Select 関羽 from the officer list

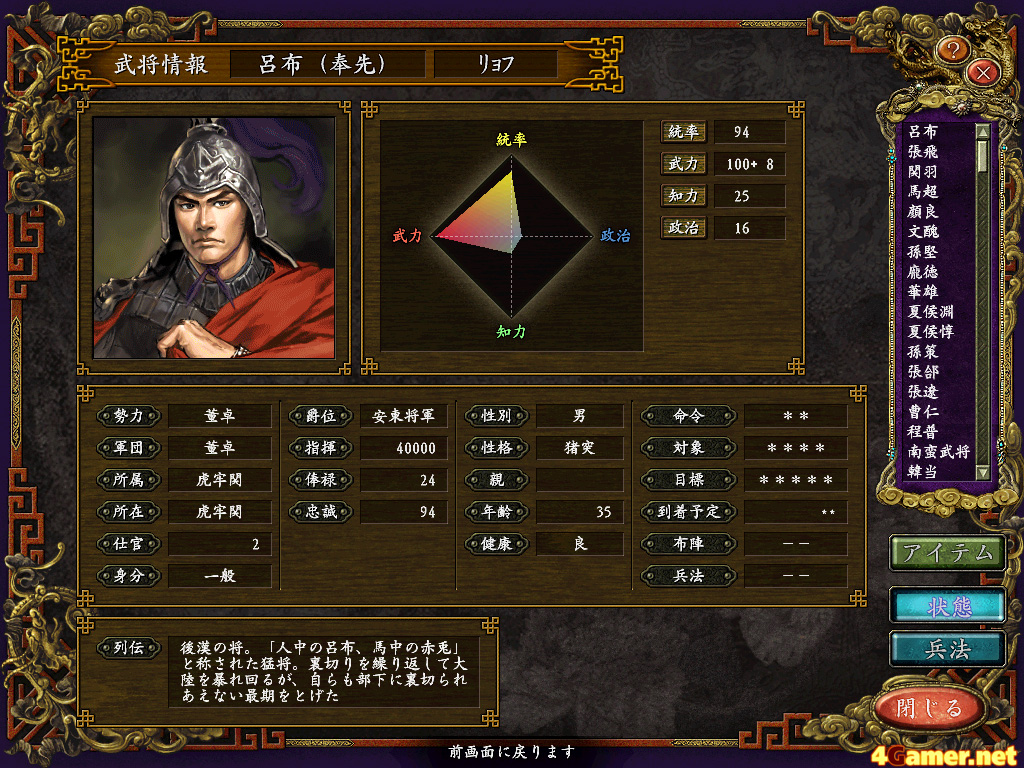(x=923, y=172)
